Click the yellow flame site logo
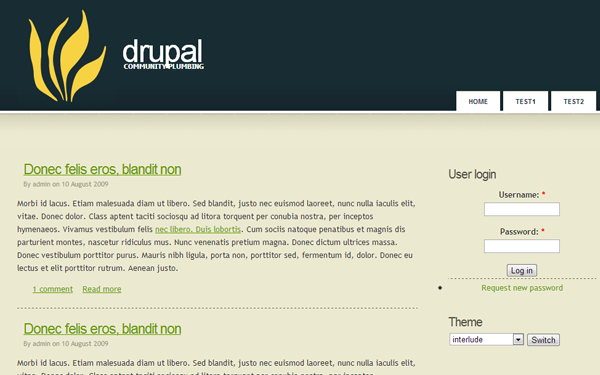Screen dimensions: 600x375 pos(67,56)
